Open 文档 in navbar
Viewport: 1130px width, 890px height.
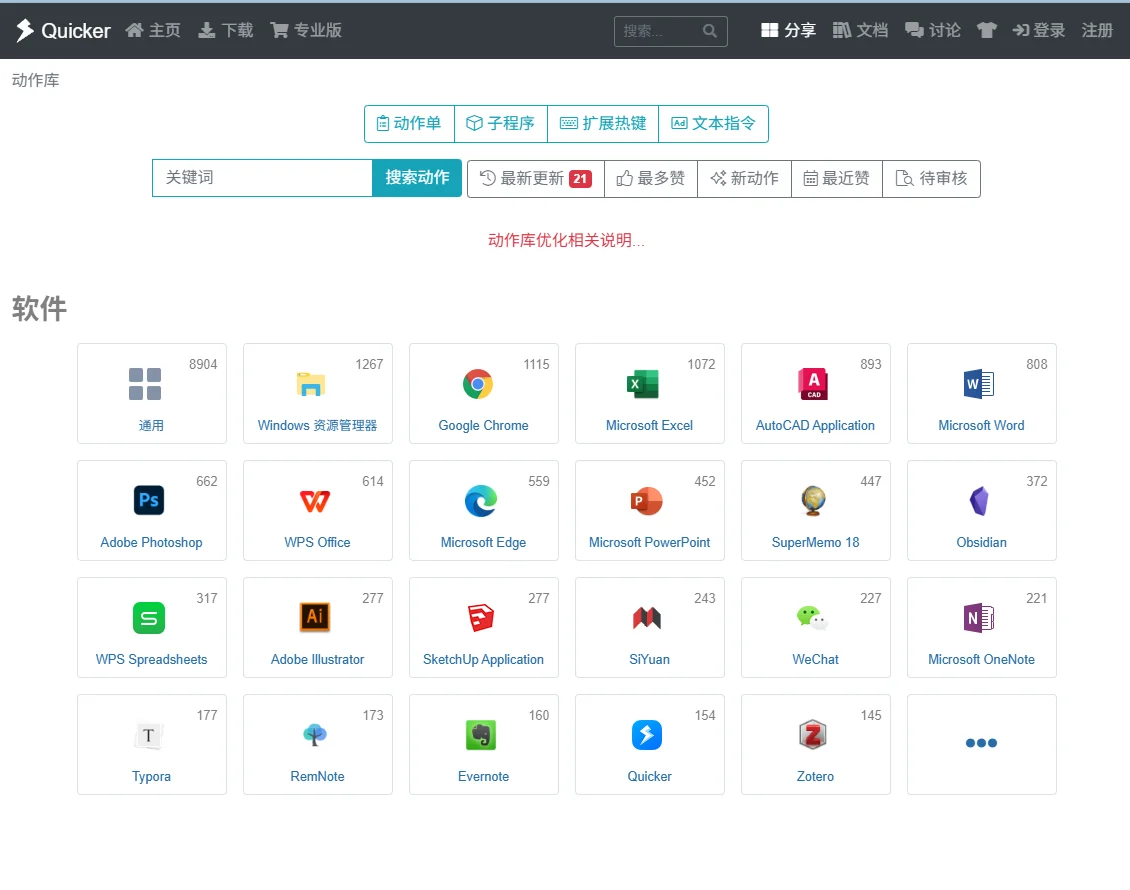860,30
